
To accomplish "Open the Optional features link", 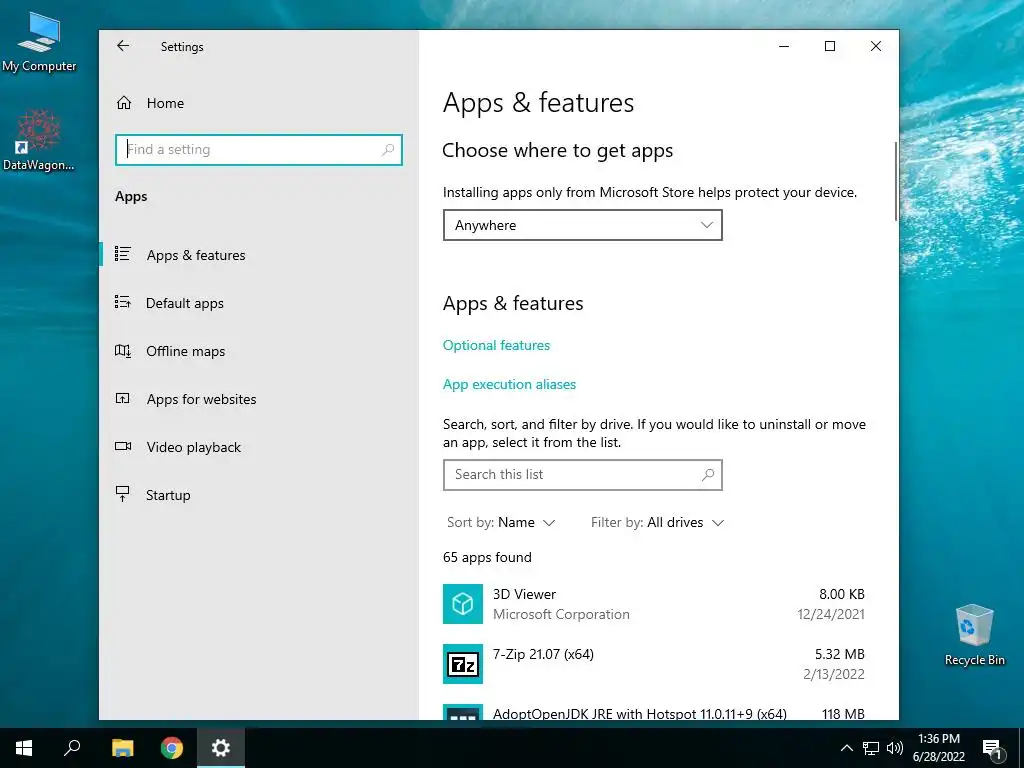I will [x=496, y=345].
